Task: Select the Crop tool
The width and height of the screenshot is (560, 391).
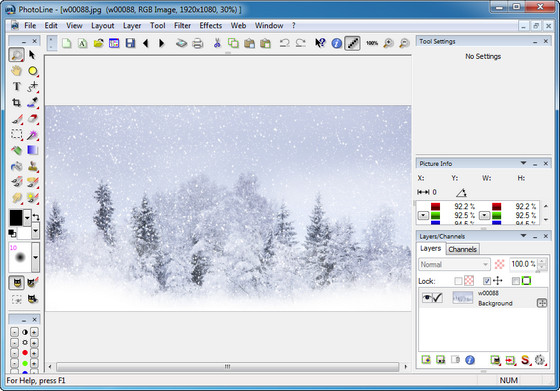Action: pyautogui.click(x=16, y=102)
